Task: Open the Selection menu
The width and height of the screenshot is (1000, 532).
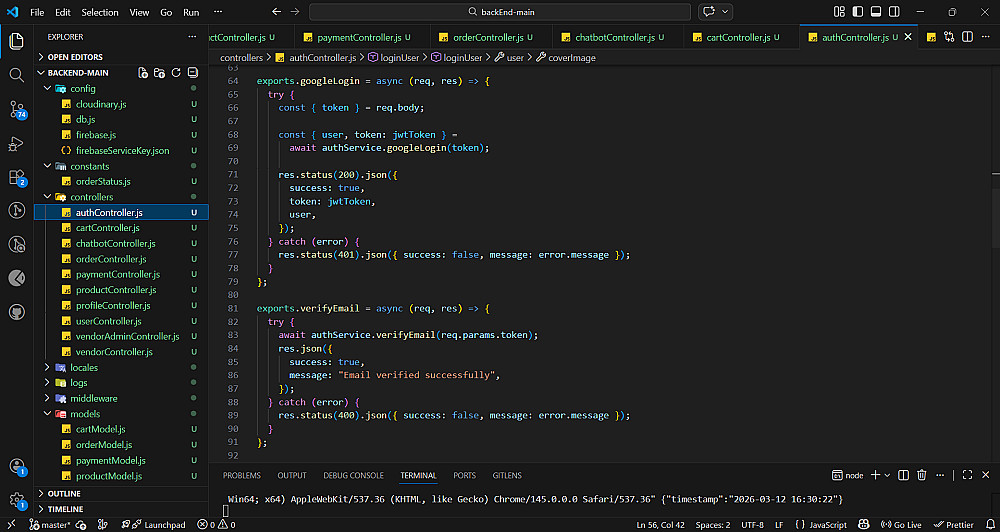Action: tap(99, 12)
